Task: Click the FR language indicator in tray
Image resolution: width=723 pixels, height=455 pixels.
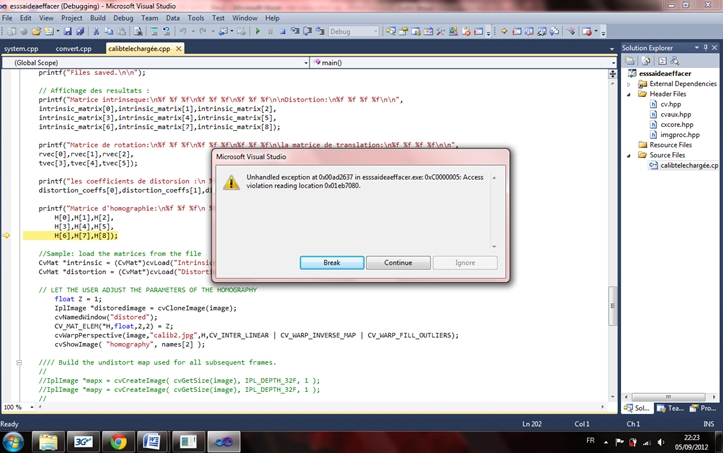Action: pyautogui.click(x=590, y=441)
